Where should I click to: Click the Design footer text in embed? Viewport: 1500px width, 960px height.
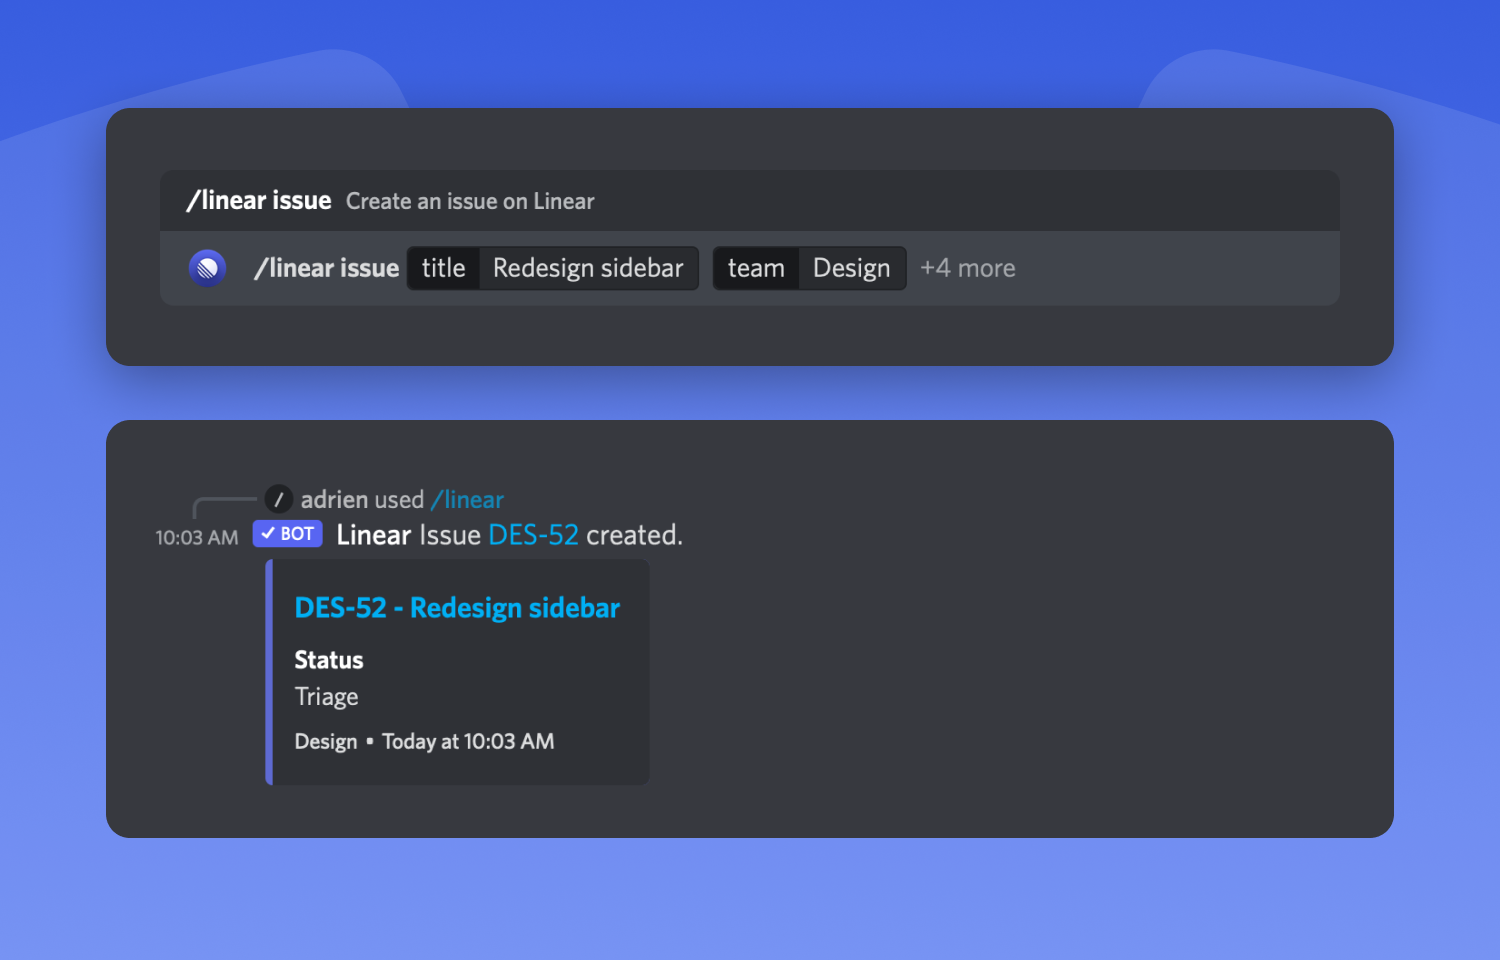pos(326,742)
